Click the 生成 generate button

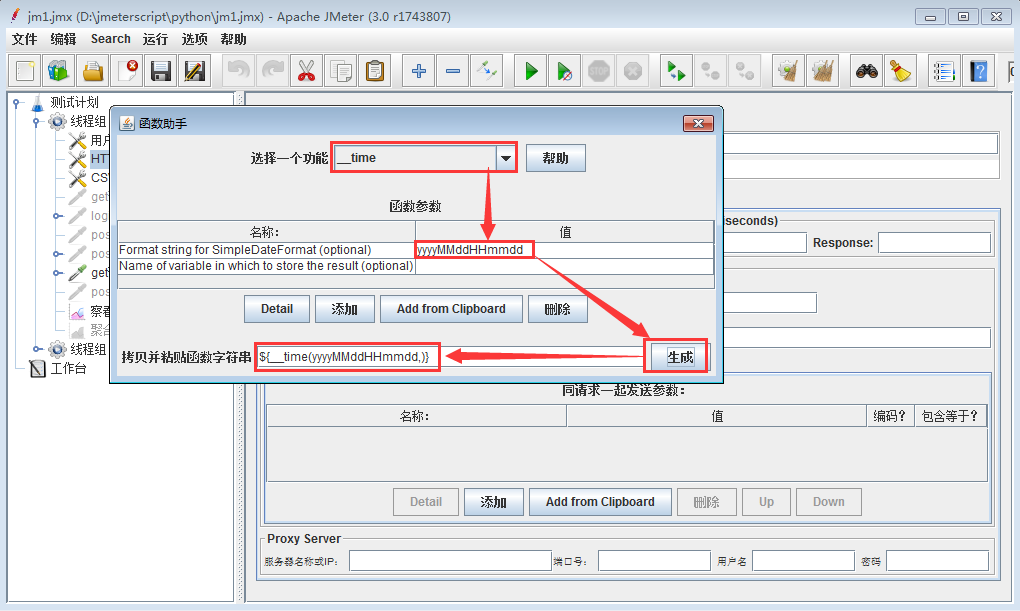coord(680,357)
